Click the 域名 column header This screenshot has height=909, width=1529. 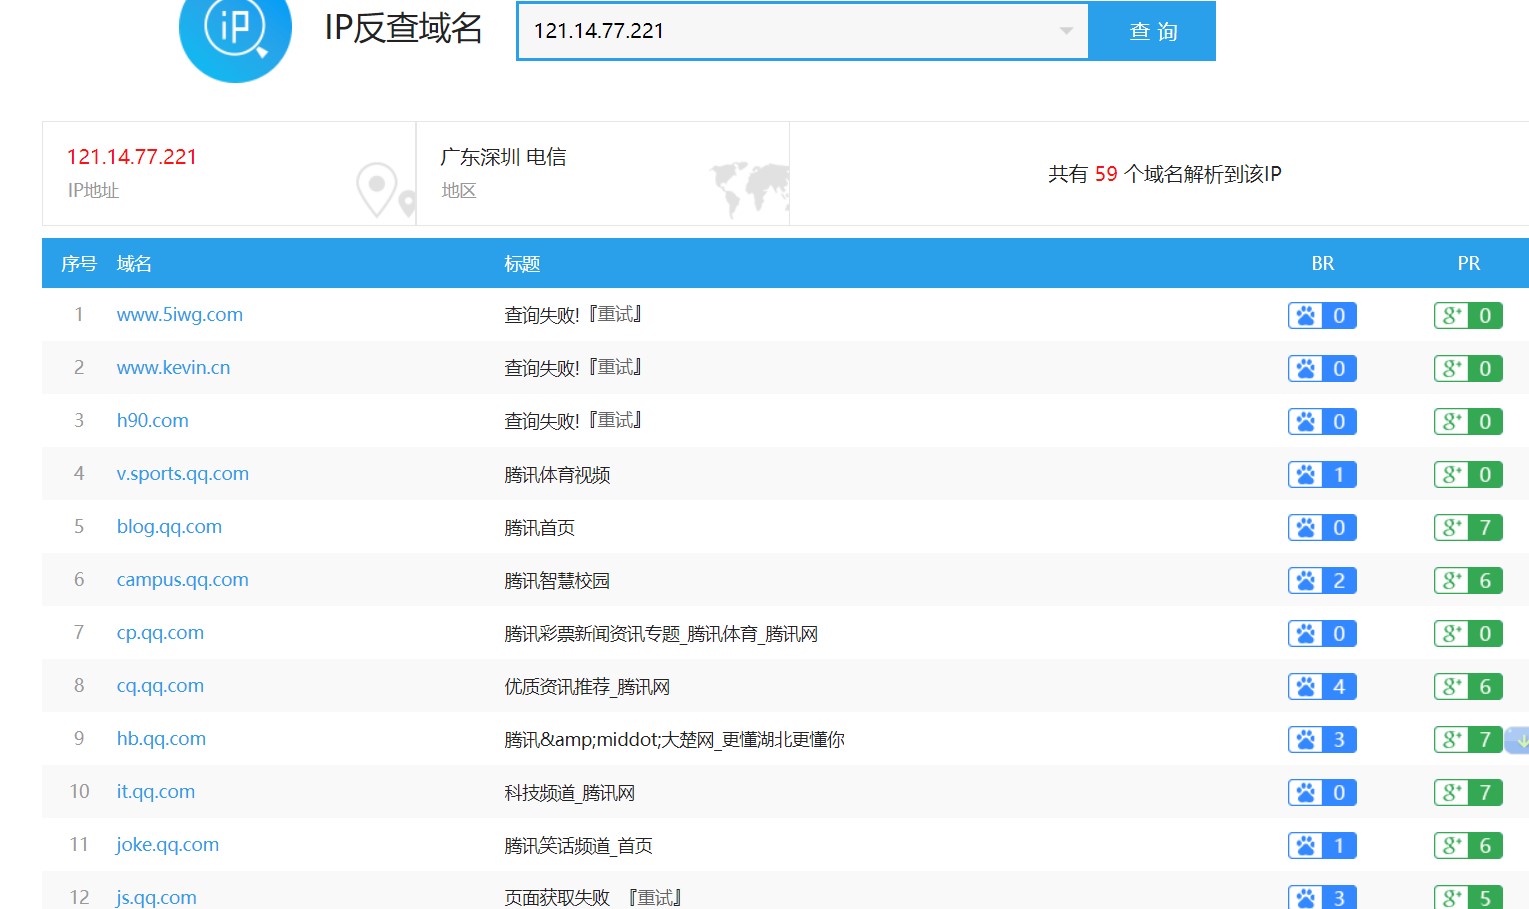[x=134, y=264]
